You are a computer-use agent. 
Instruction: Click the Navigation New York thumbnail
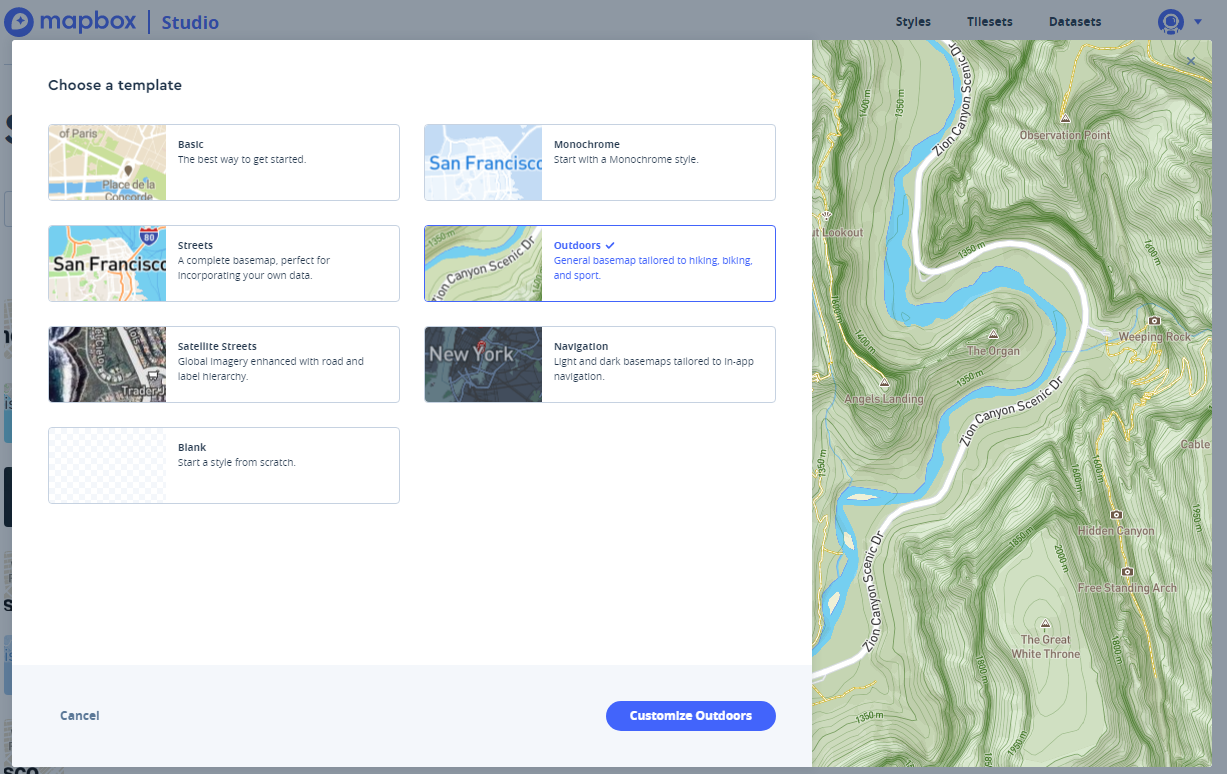point(483,364)
